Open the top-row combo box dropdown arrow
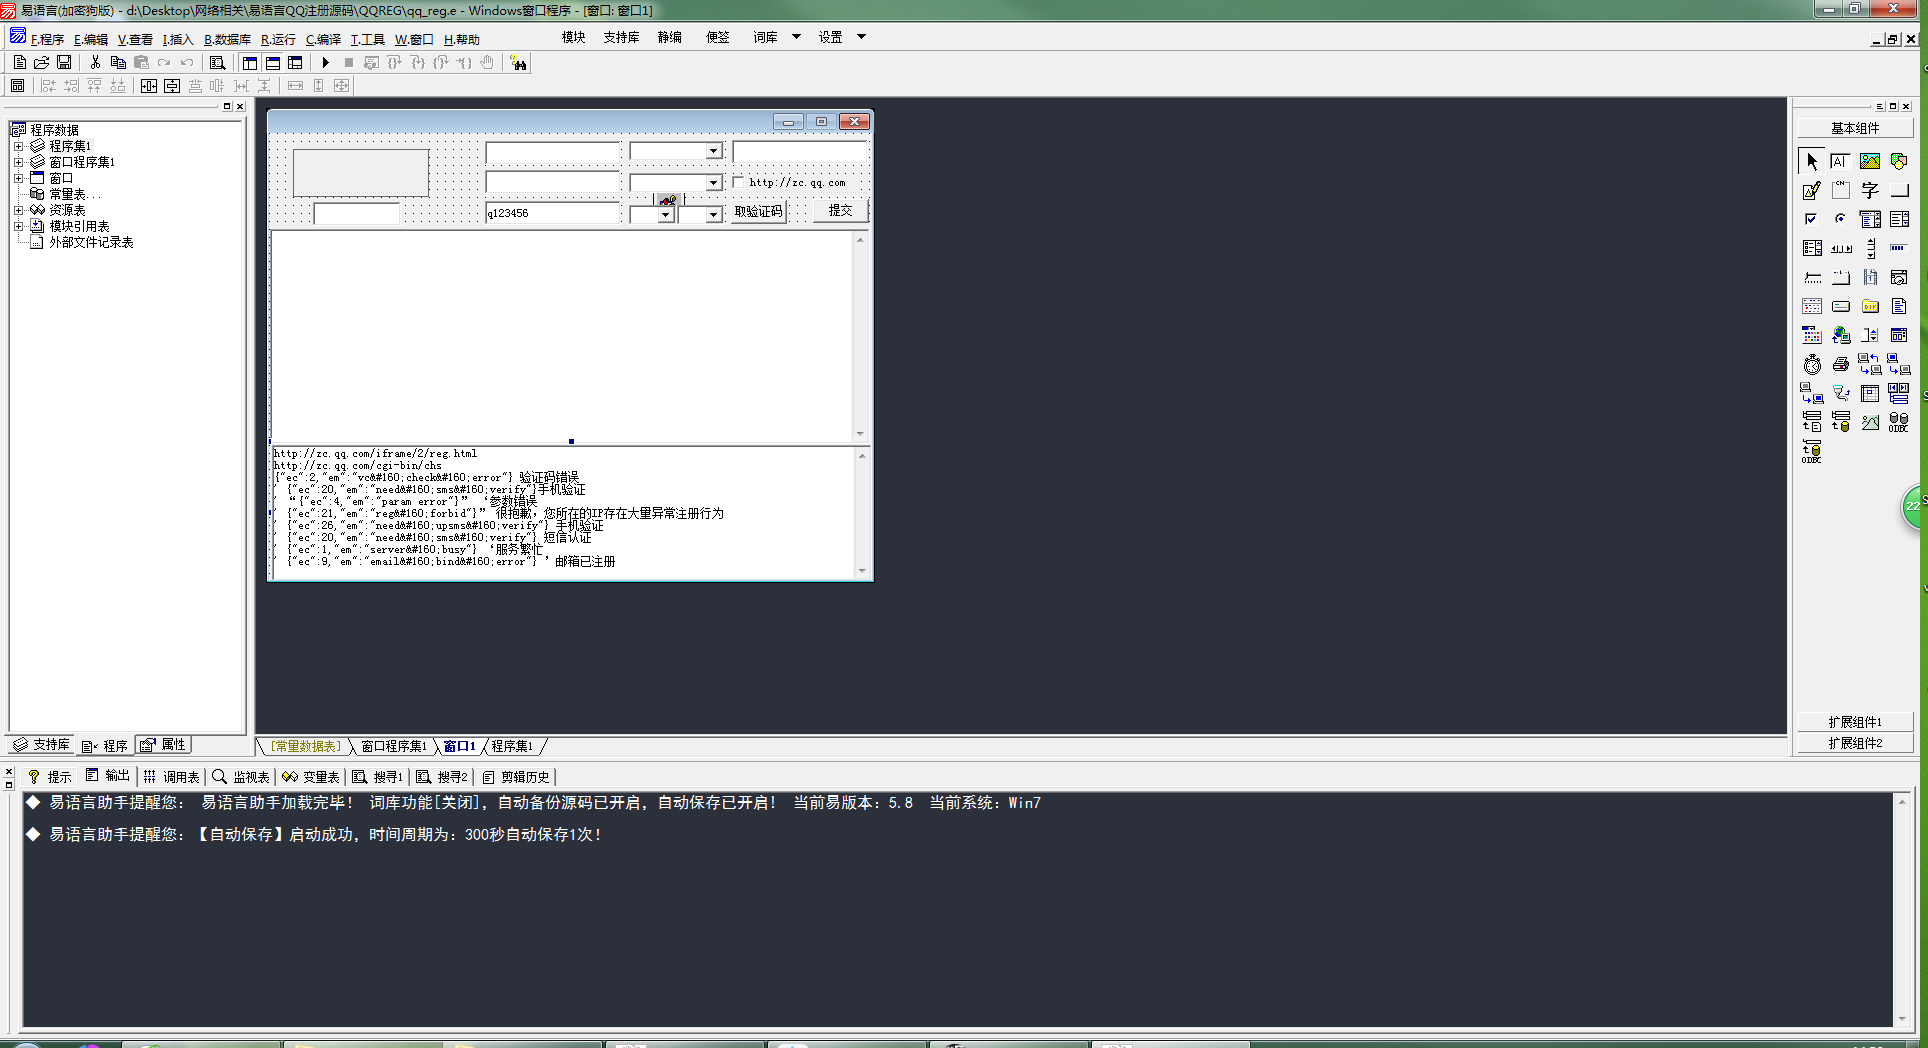Image resolution: width=1928 pixels, height=1048 pixels. [713, 151]
